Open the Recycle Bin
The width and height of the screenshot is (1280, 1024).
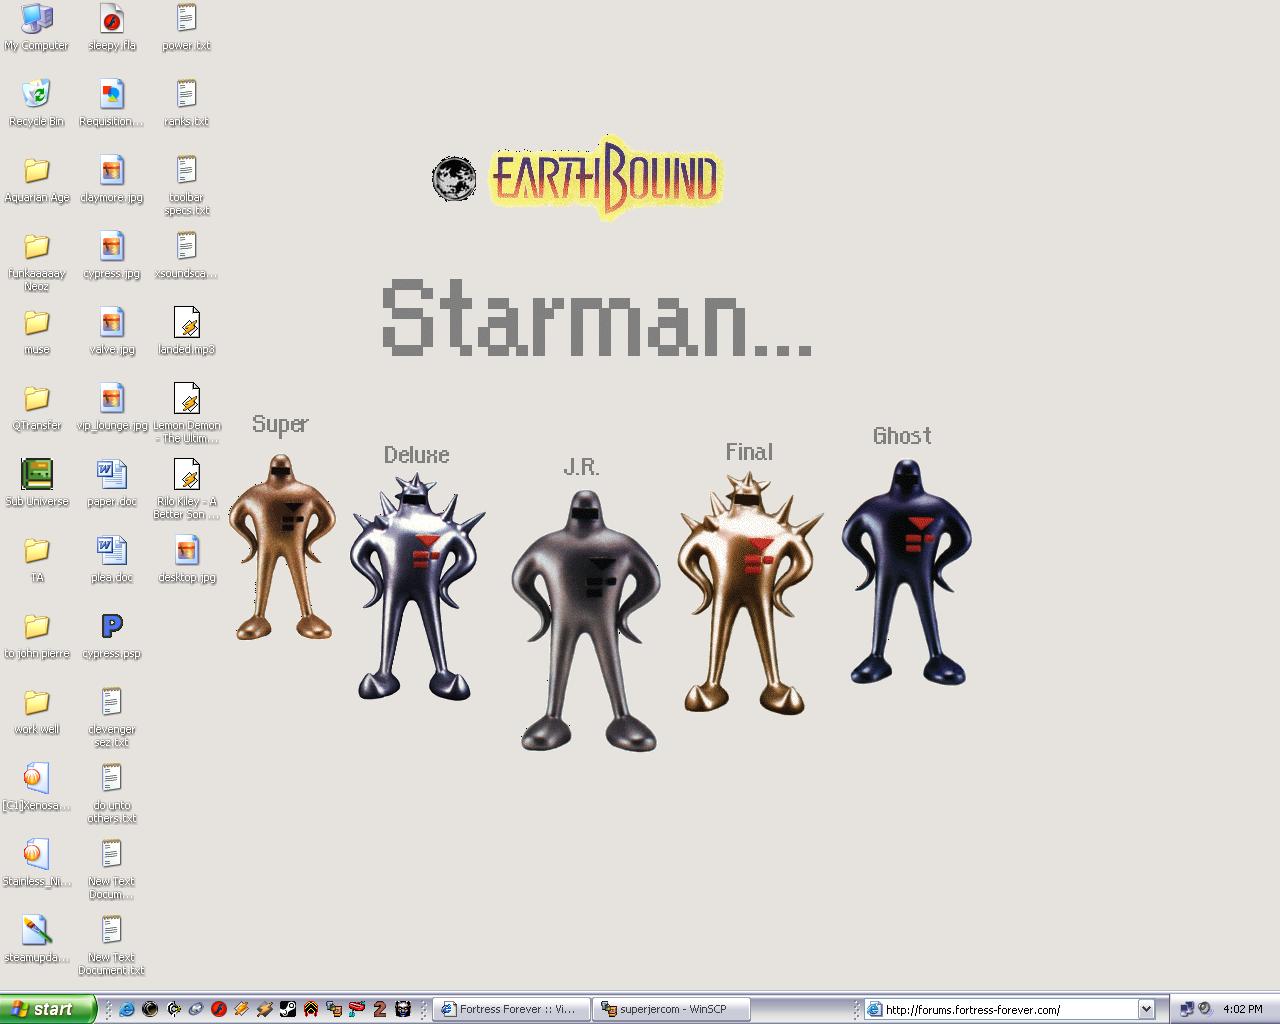(37, 103)
